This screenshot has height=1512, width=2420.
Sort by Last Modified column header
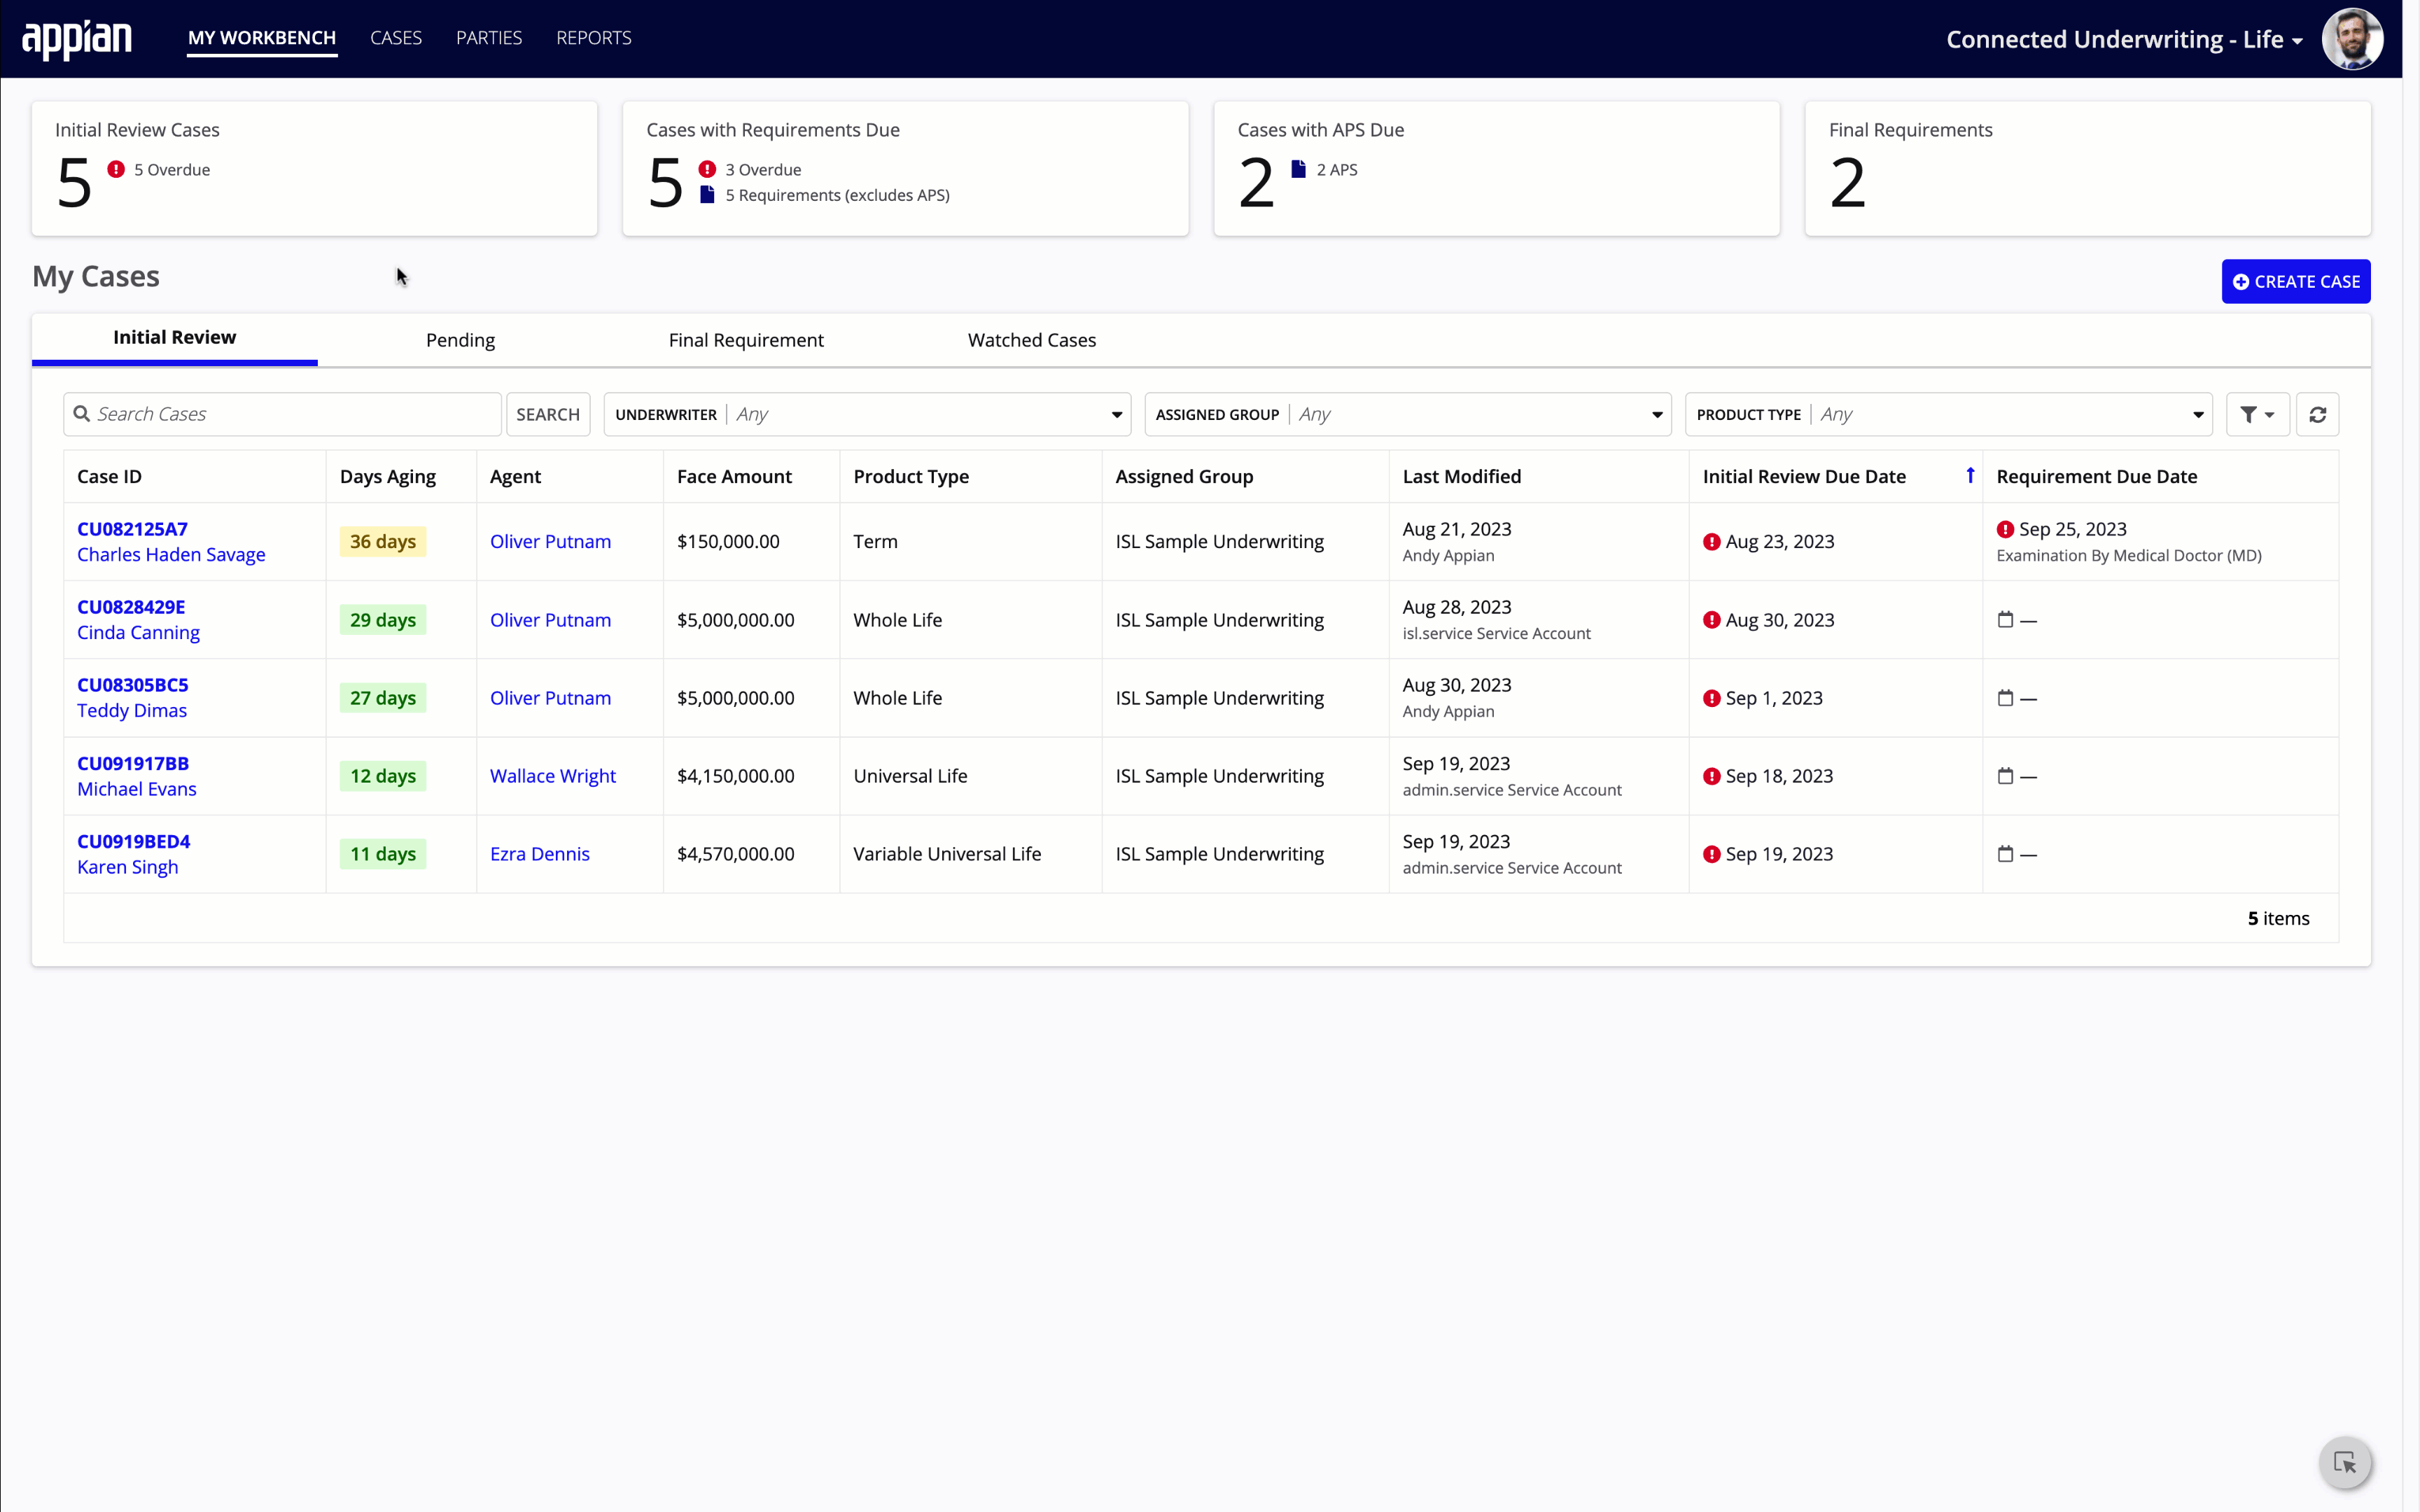[1462, 476]
